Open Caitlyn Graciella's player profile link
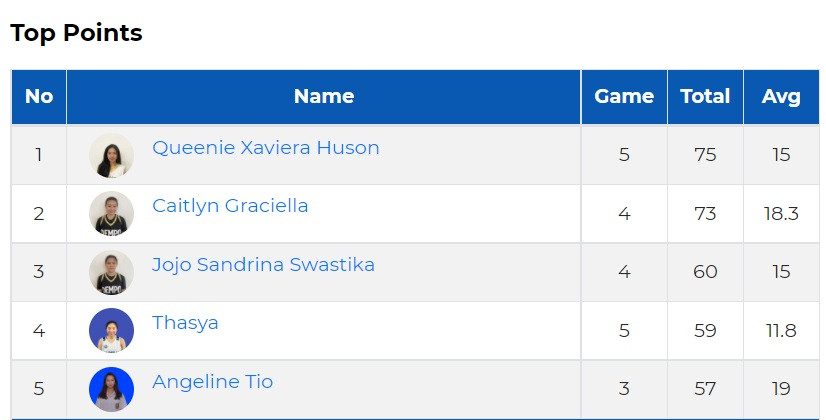826x420 pixels. coord(230,206)
